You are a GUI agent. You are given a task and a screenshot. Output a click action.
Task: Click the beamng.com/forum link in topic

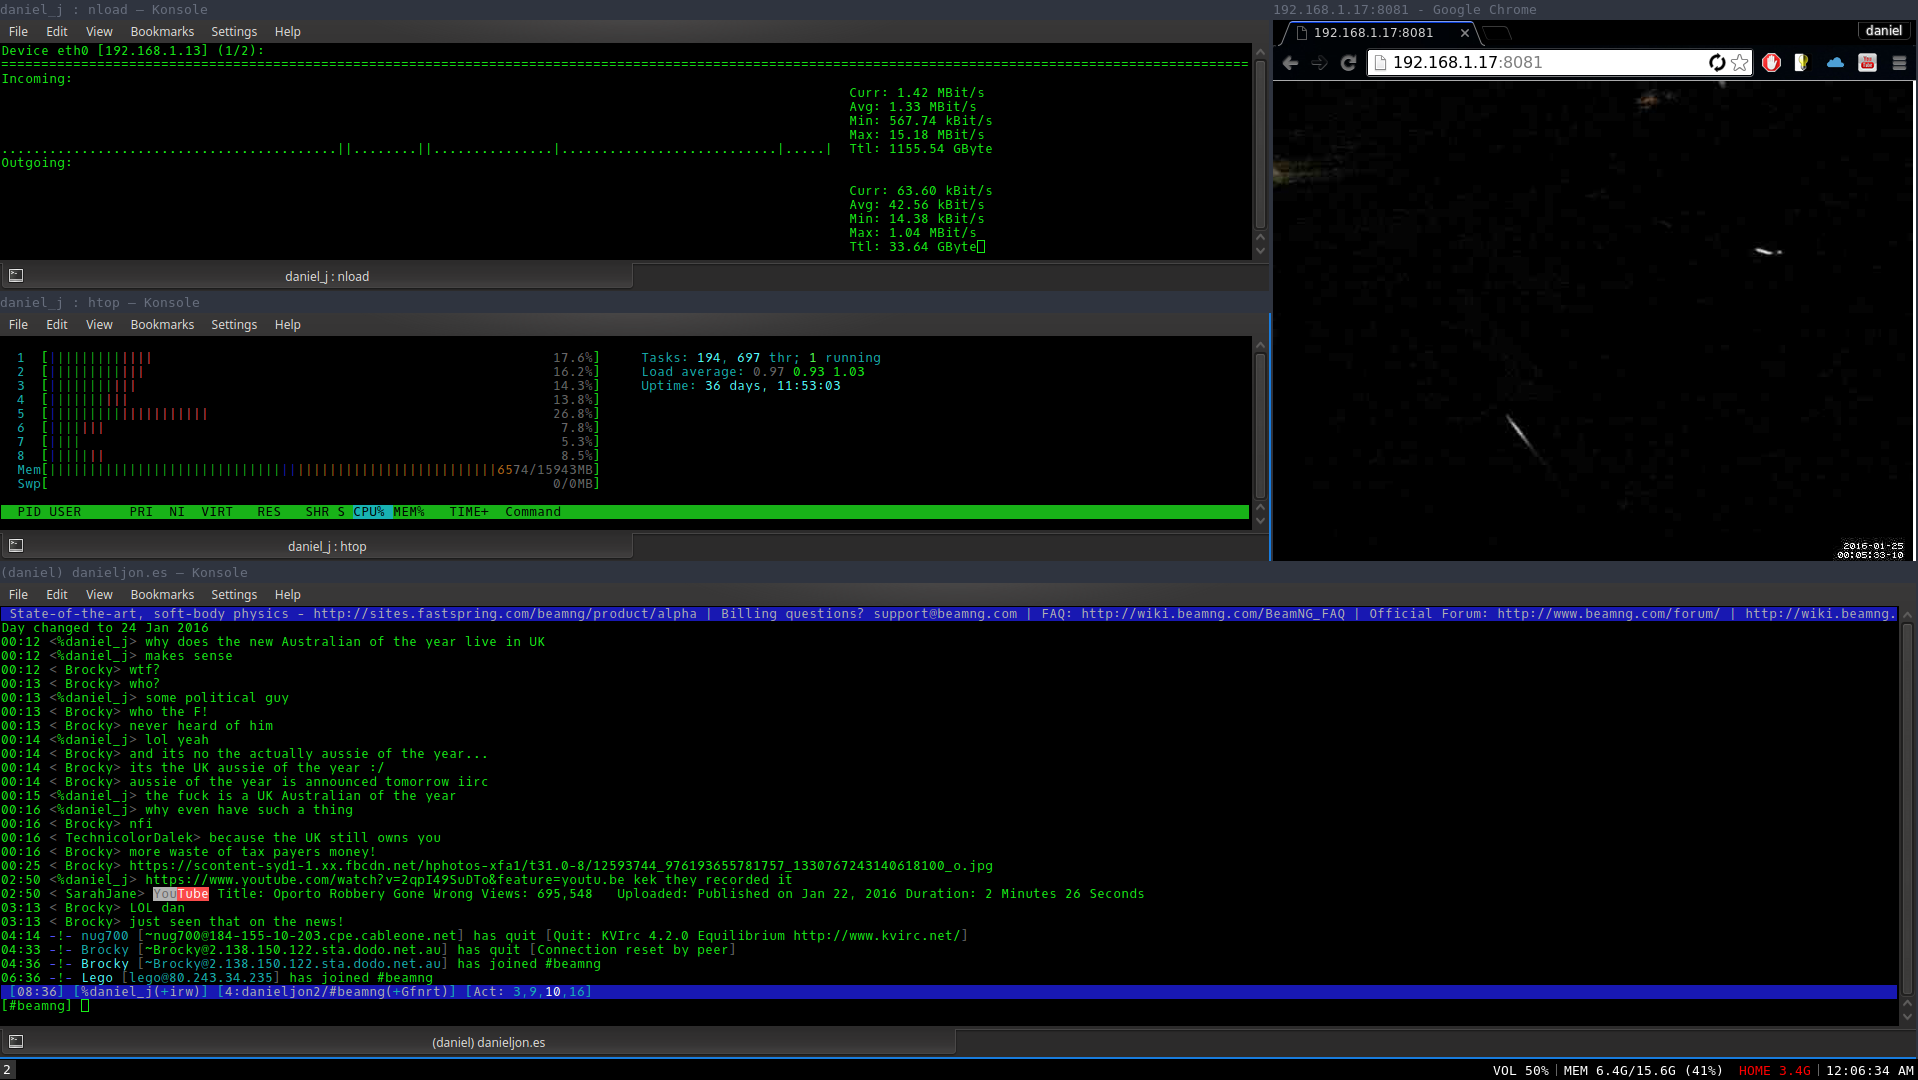(1609, 614)
